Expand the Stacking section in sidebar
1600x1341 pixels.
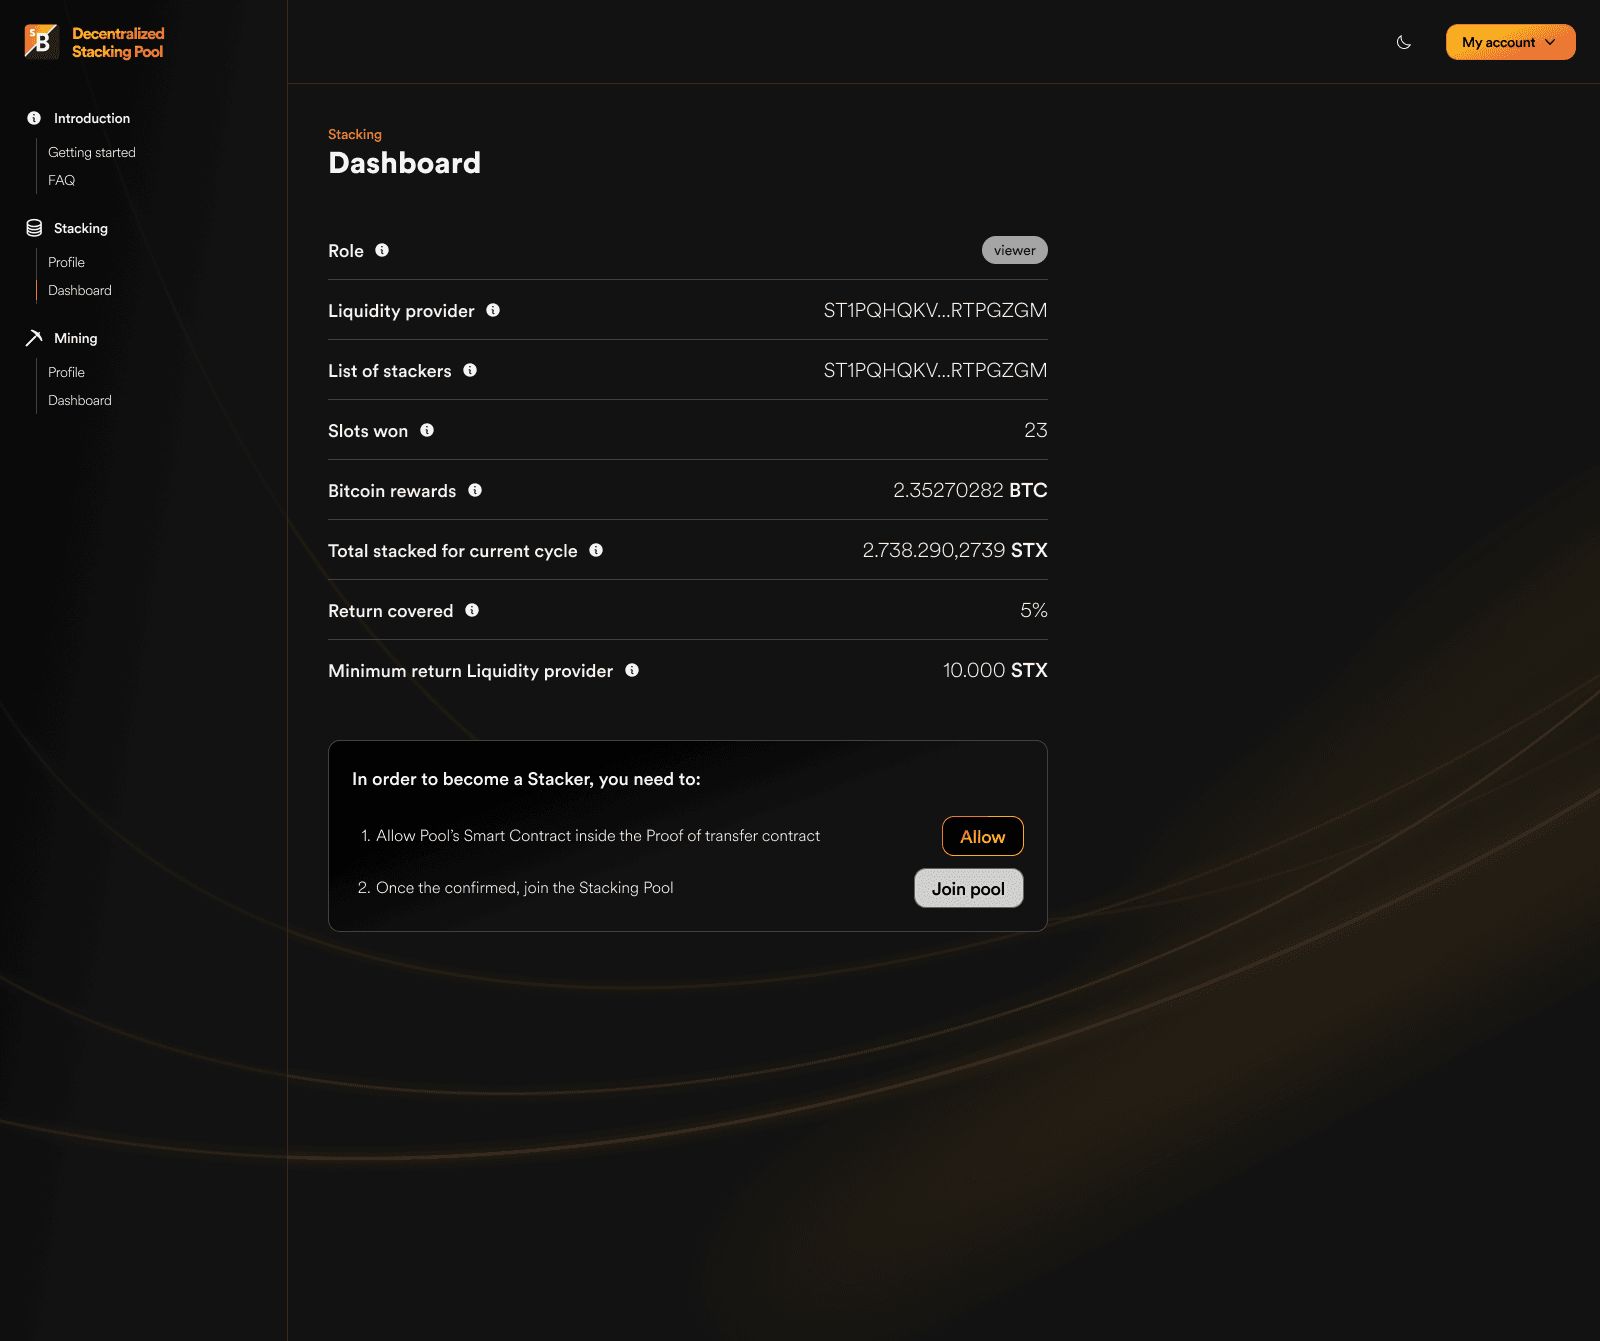click(x=80, y=227)
